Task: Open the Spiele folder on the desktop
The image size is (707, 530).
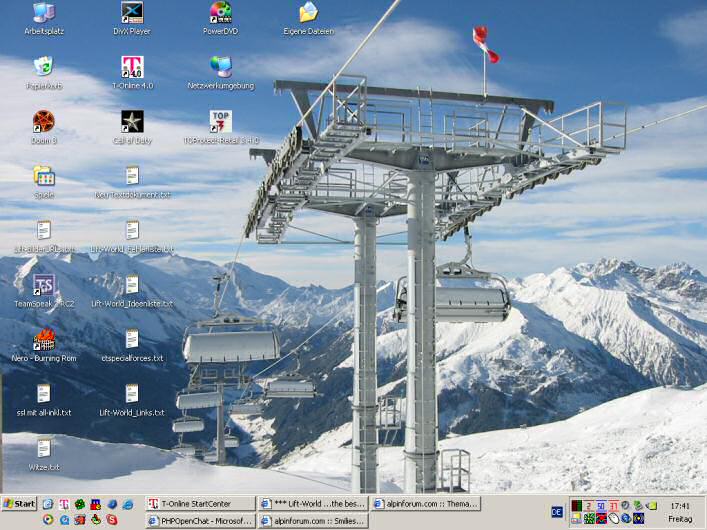Action: coord(43,177)
